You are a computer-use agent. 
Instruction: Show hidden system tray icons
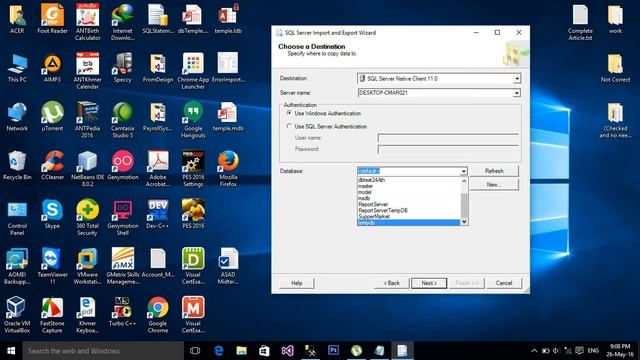coord(534,351)
